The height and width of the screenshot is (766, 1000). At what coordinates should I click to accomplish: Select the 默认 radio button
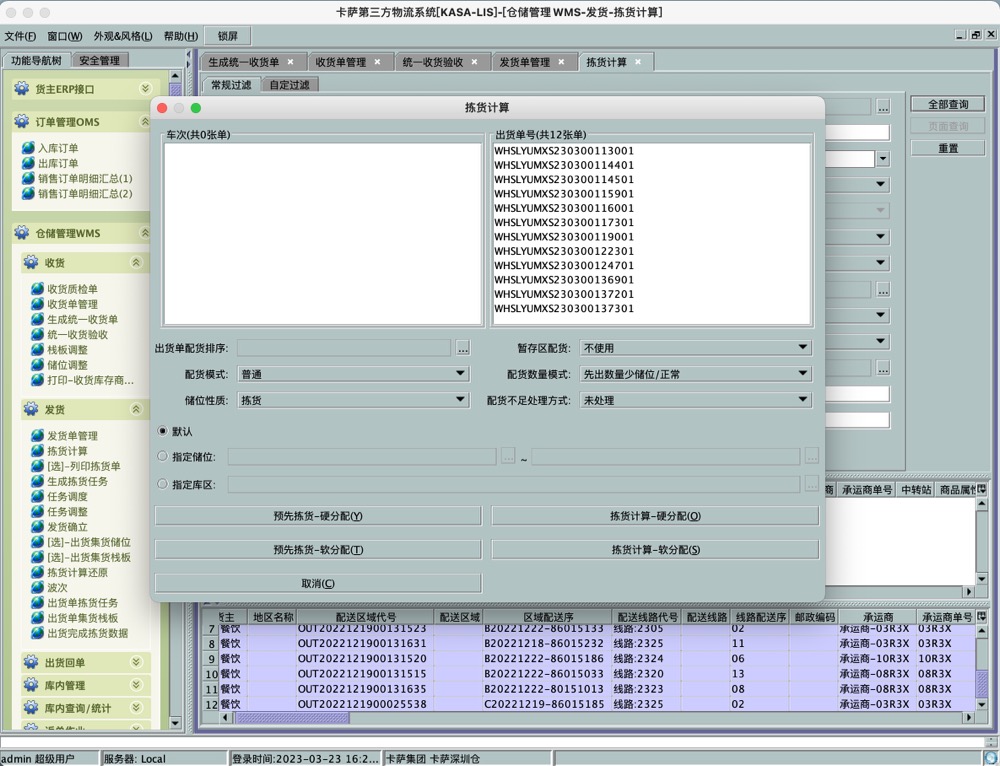(x=163, y=432)
